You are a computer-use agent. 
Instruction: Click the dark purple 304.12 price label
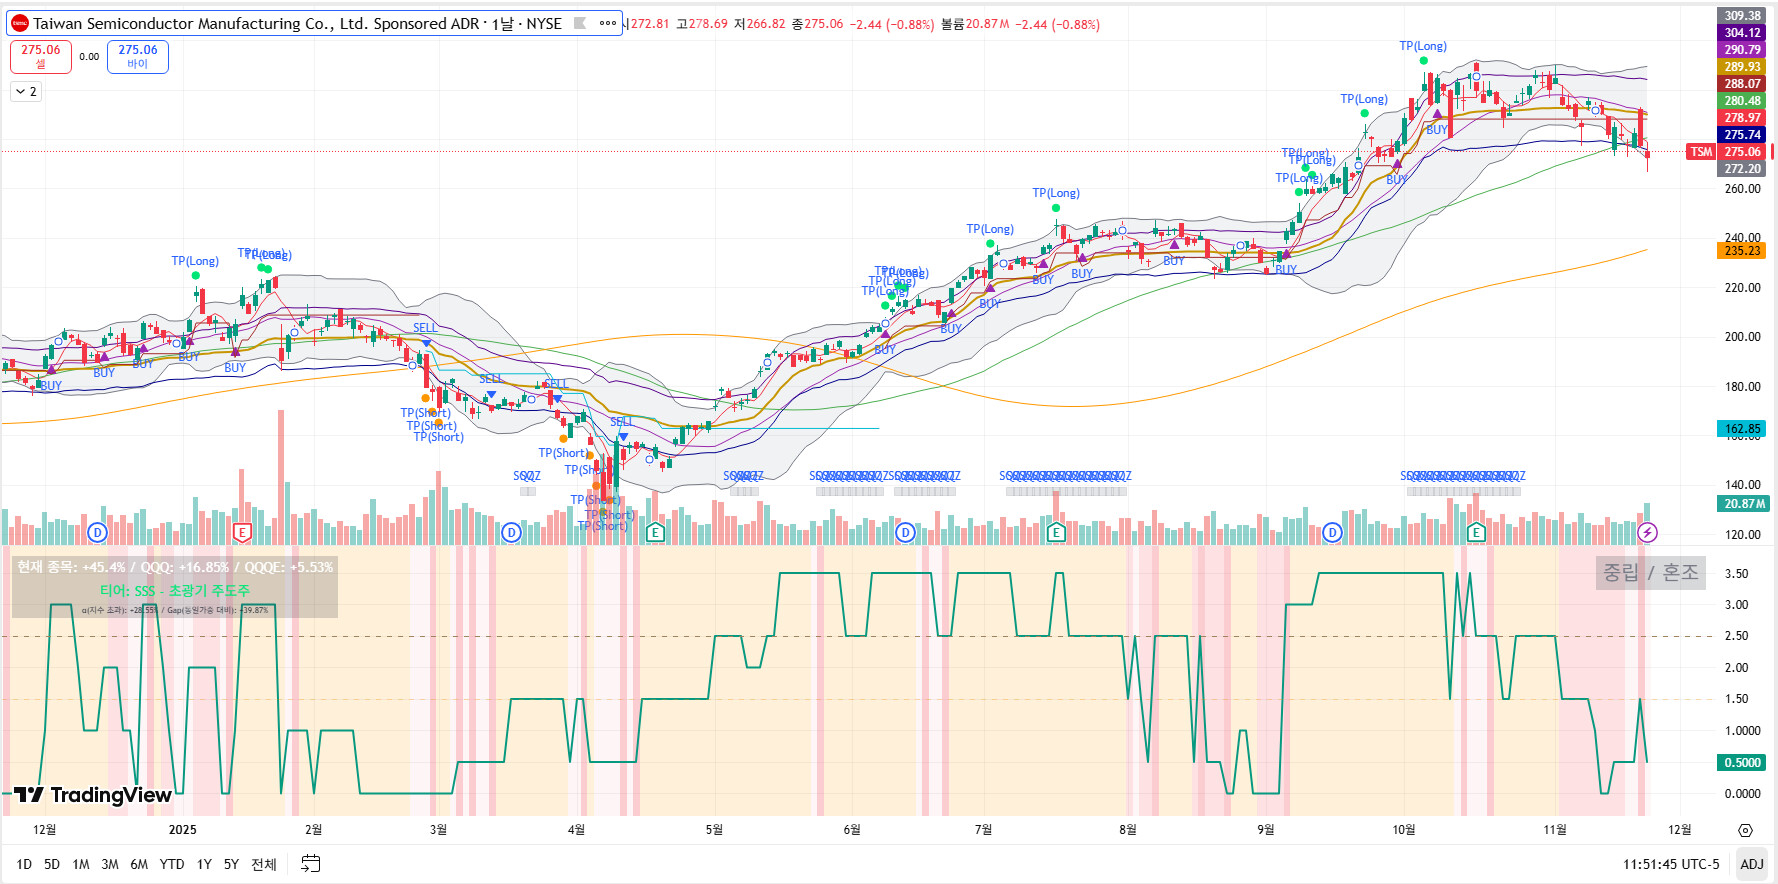coord(1742,32)
